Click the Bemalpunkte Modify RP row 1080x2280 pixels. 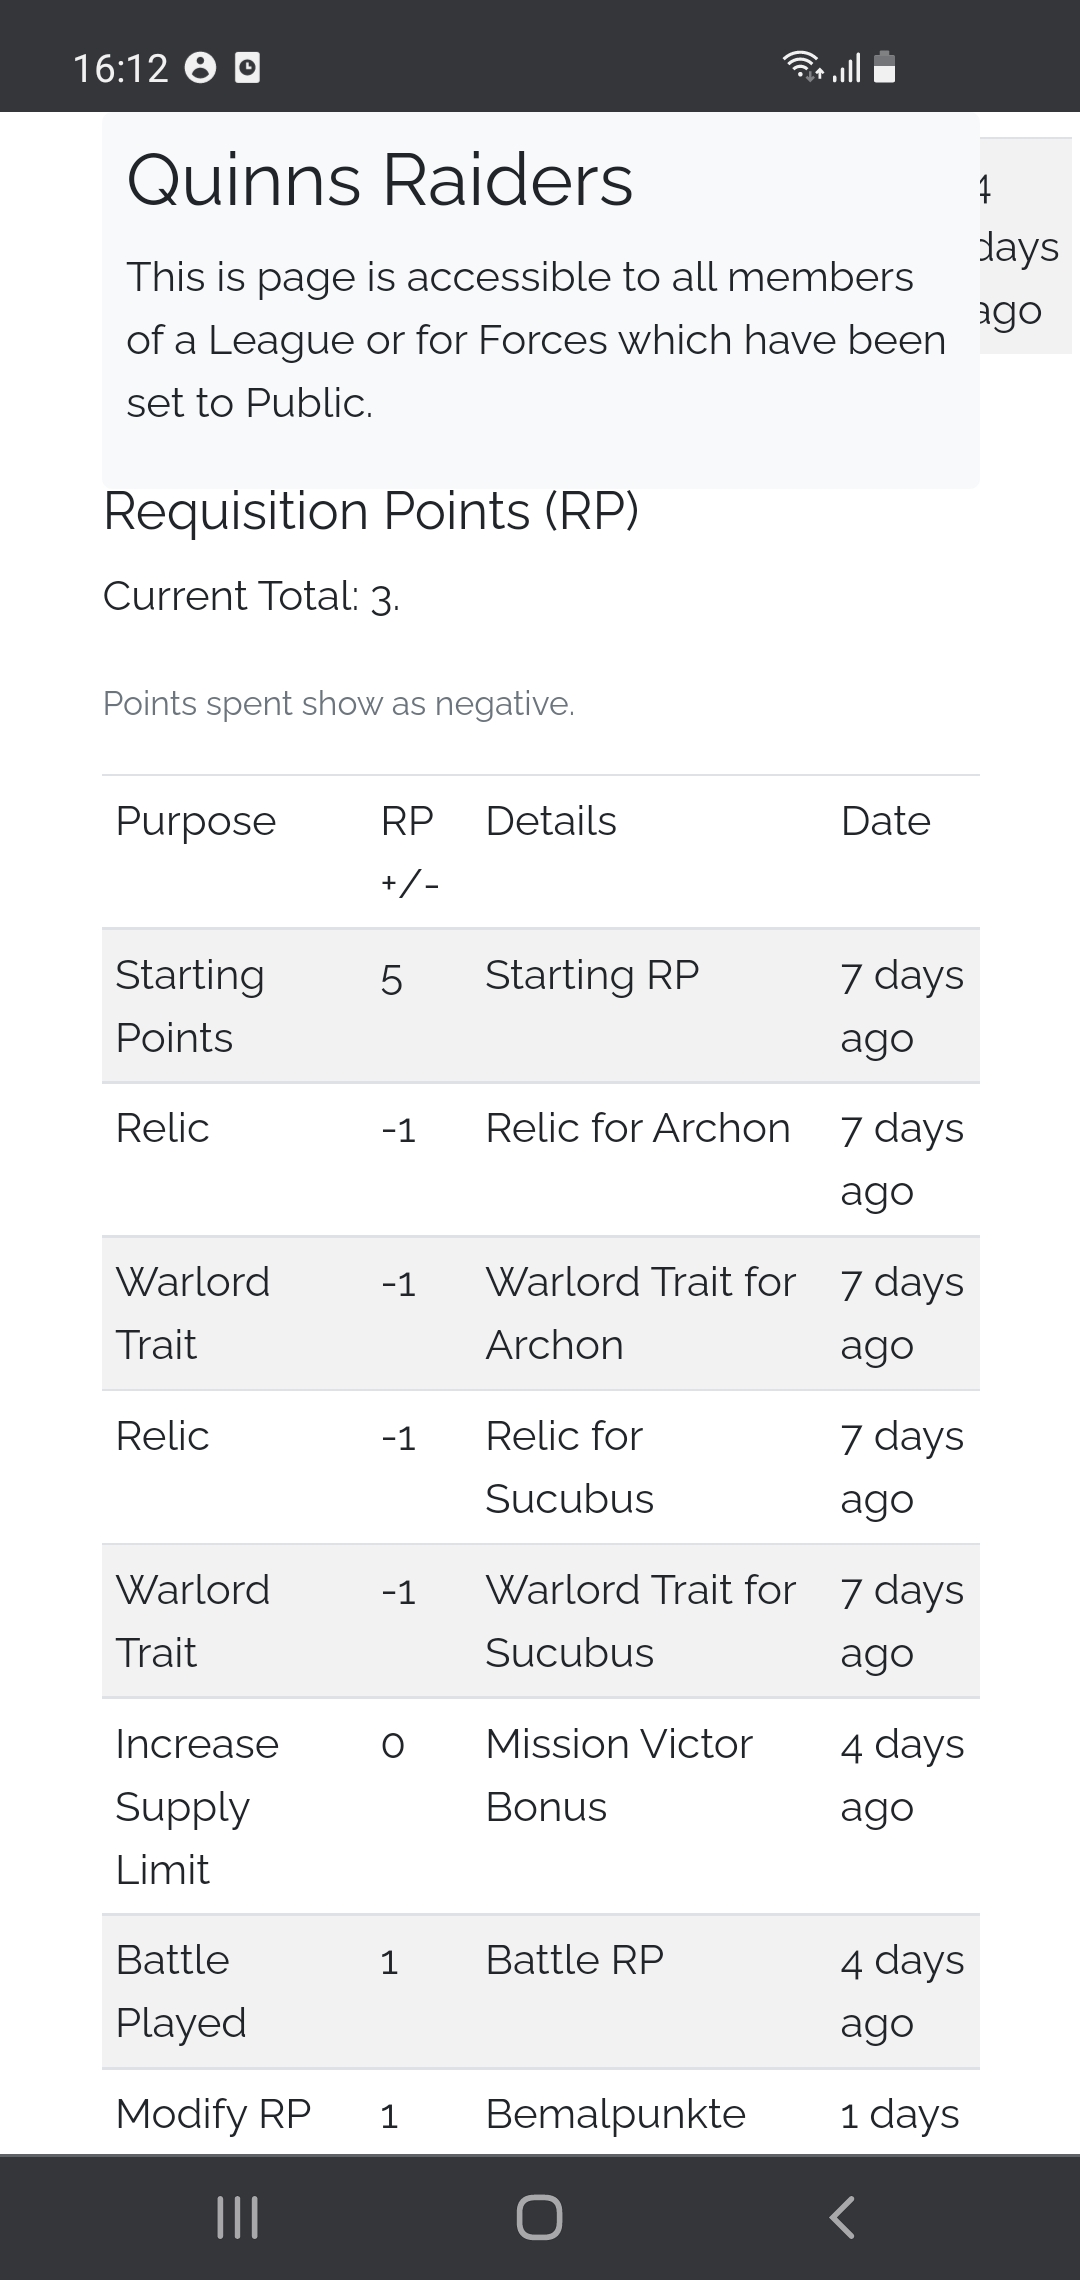(x=540, y=2114)
